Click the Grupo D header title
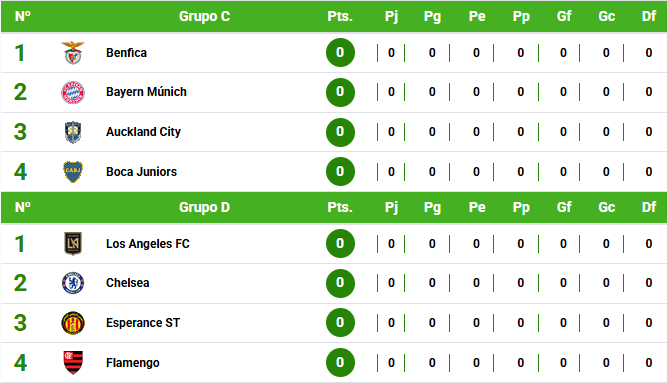Viewport: 667px width, 383px height. pos(204,207)
